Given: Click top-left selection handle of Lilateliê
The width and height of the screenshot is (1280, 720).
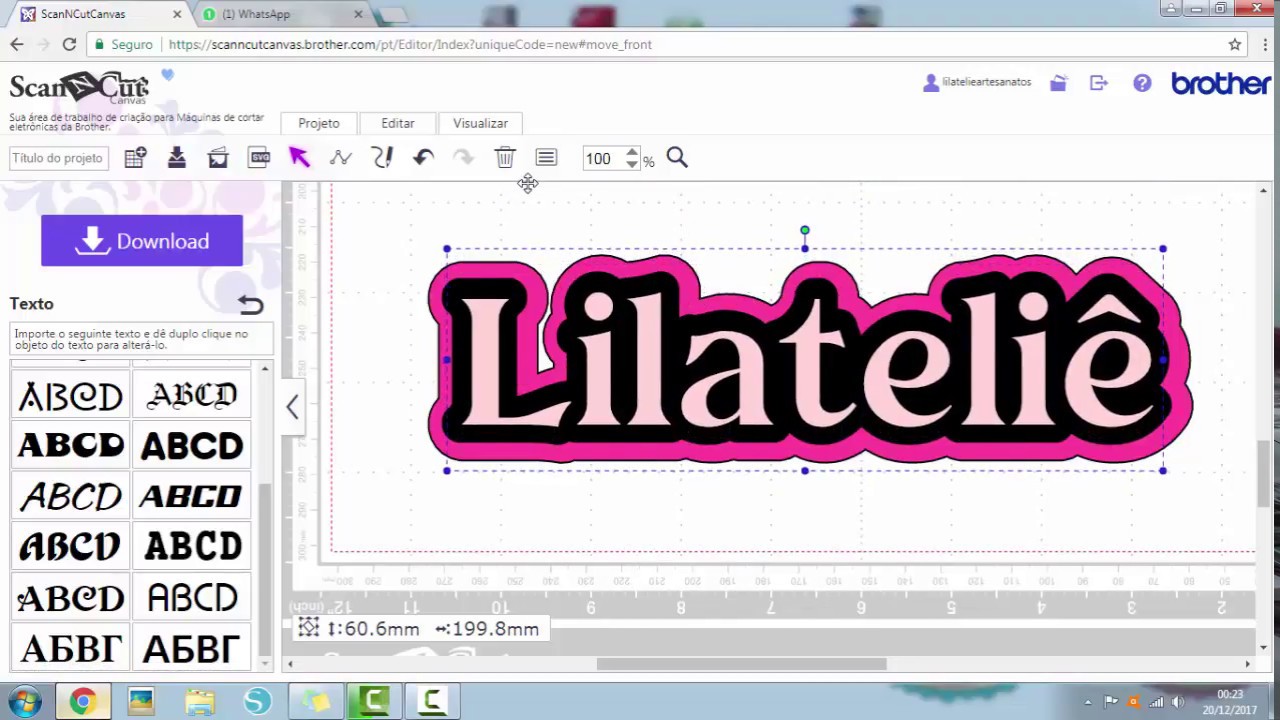Looking at the screenshot, I should [447, 249].
